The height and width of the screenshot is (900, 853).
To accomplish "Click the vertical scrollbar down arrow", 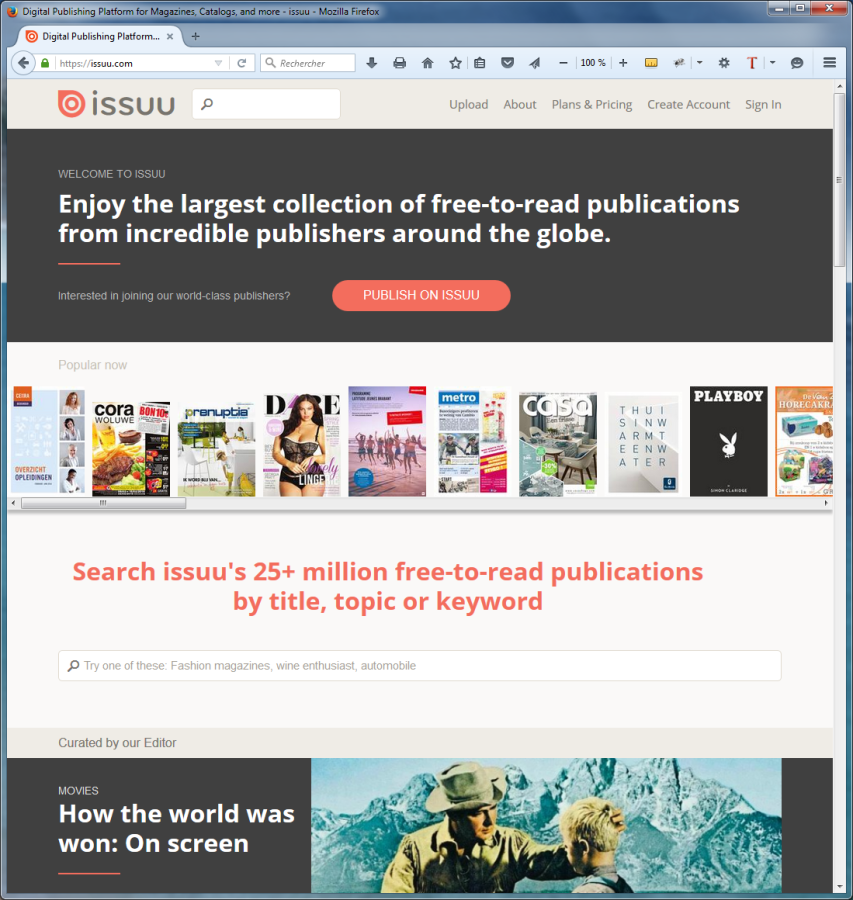I will (839, 887).
